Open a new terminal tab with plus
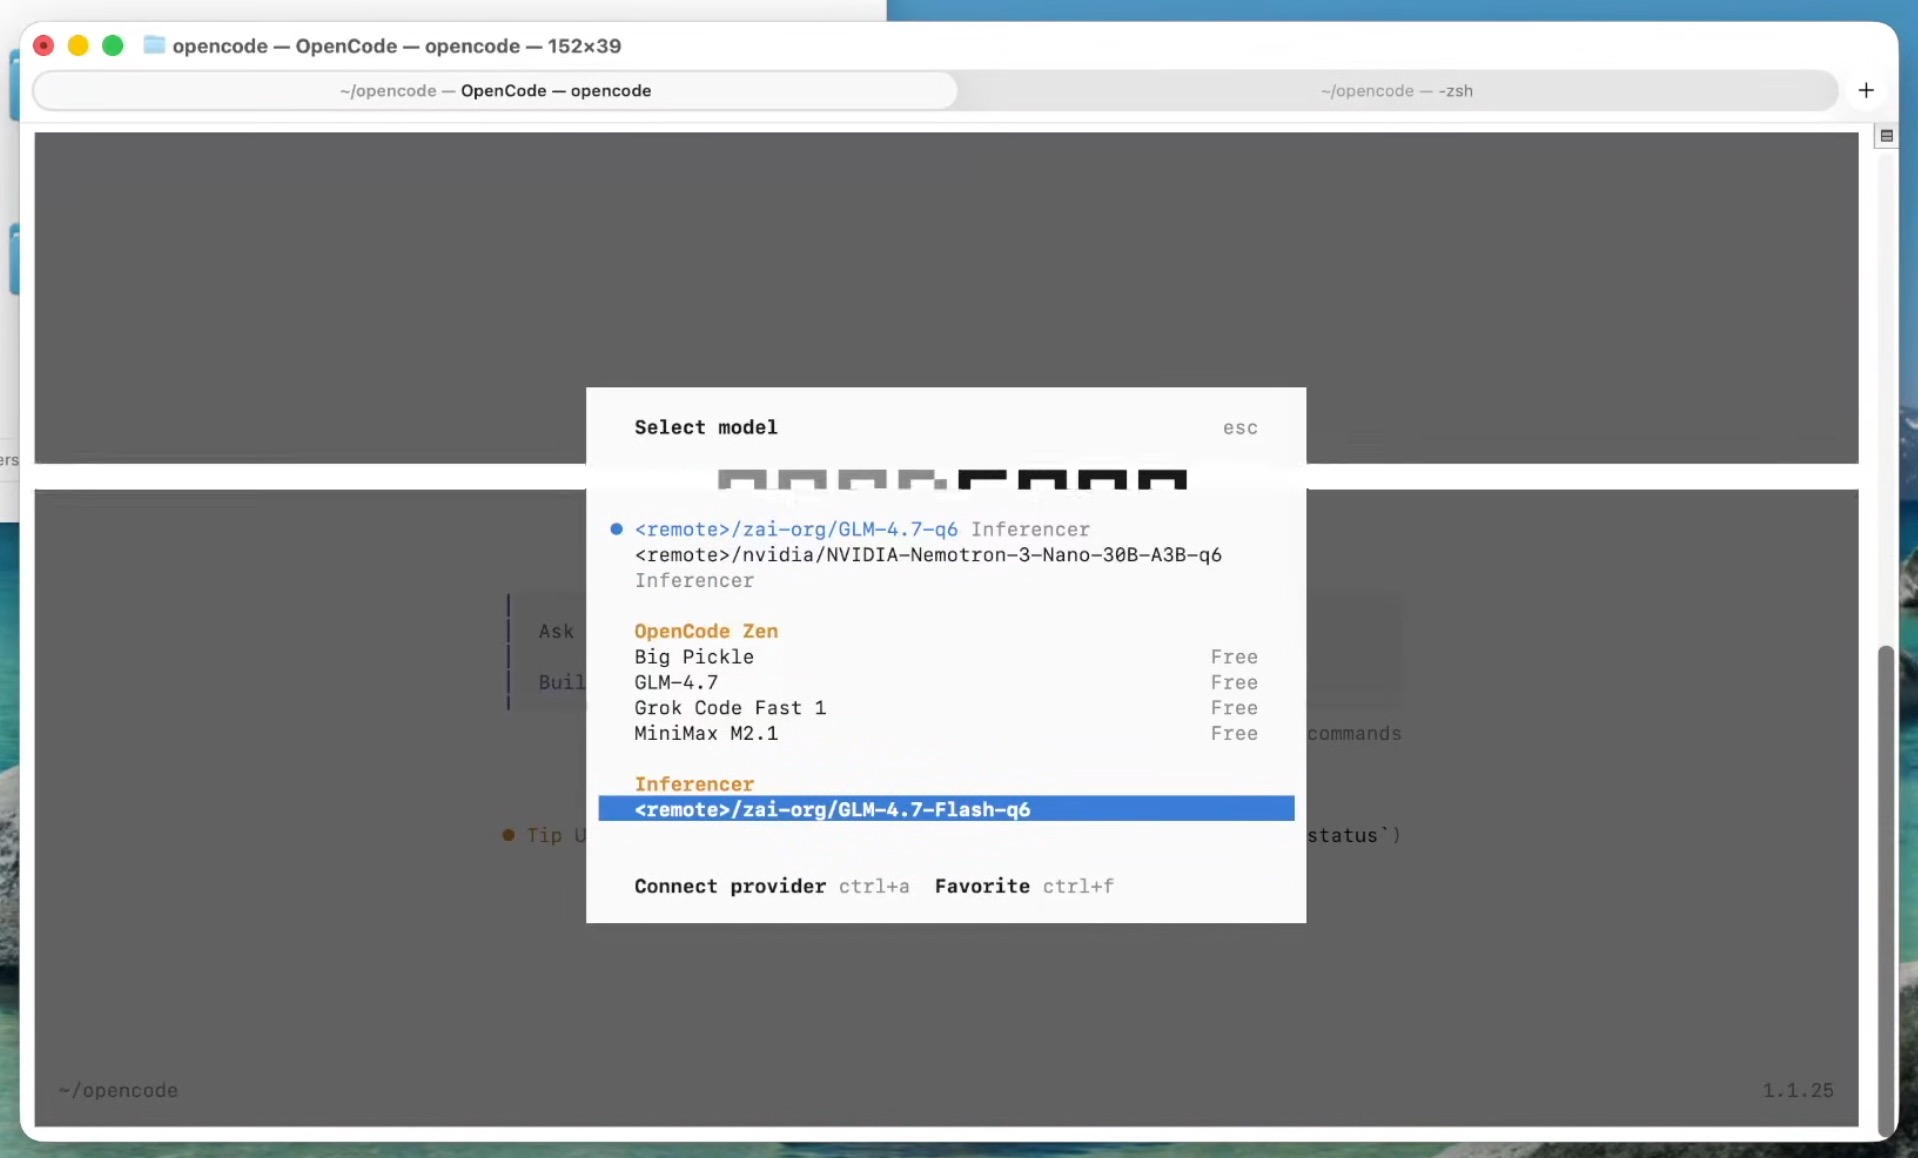This screenshot has height=1158, width=1918. point(1866,91)
